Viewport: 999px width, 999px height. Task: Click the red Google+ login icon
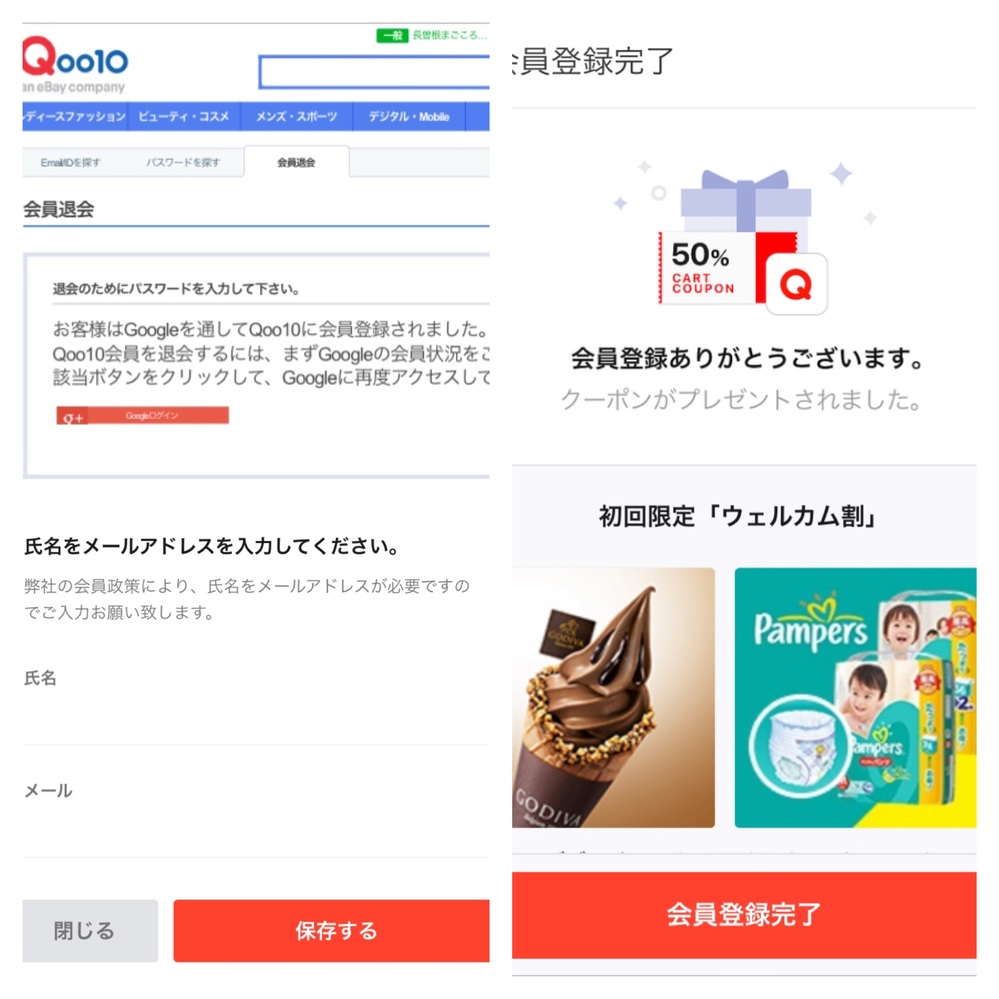tap(72, 416)
